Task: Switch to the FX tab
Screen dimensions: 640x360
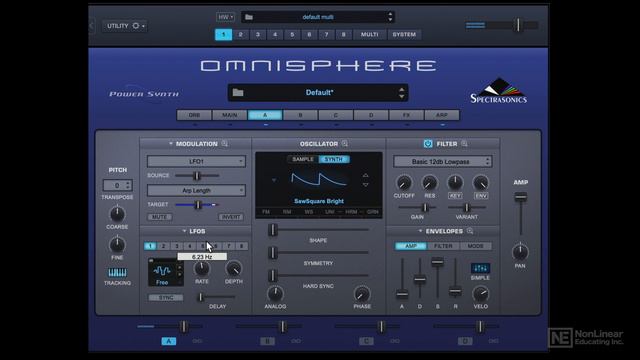Action: pyautogui.click(x=406, y=115)
